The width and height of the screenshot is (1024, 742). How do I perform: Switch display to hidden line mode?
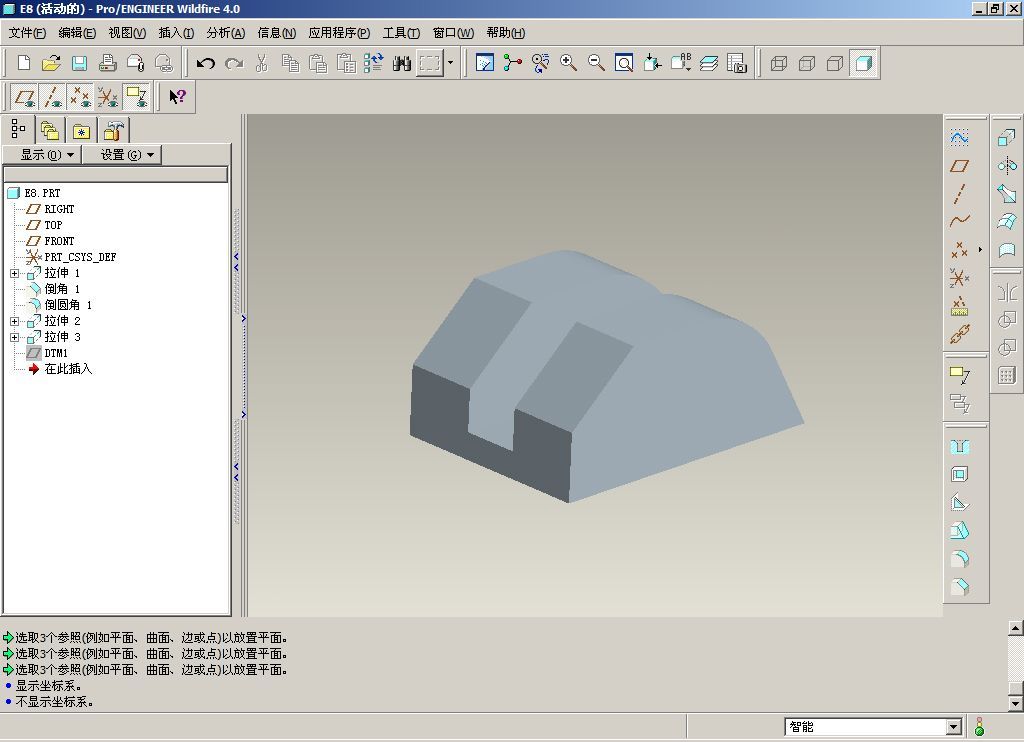tap(807, 63)
